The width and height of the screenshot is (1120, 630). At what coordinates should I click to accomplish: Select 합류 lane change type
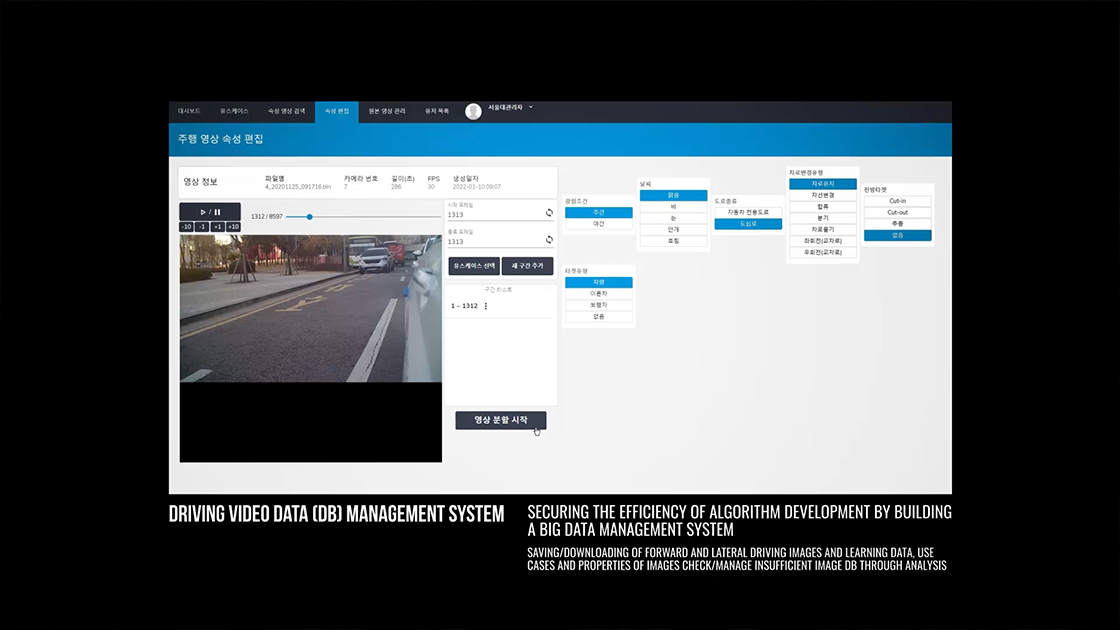click(823, 206)
